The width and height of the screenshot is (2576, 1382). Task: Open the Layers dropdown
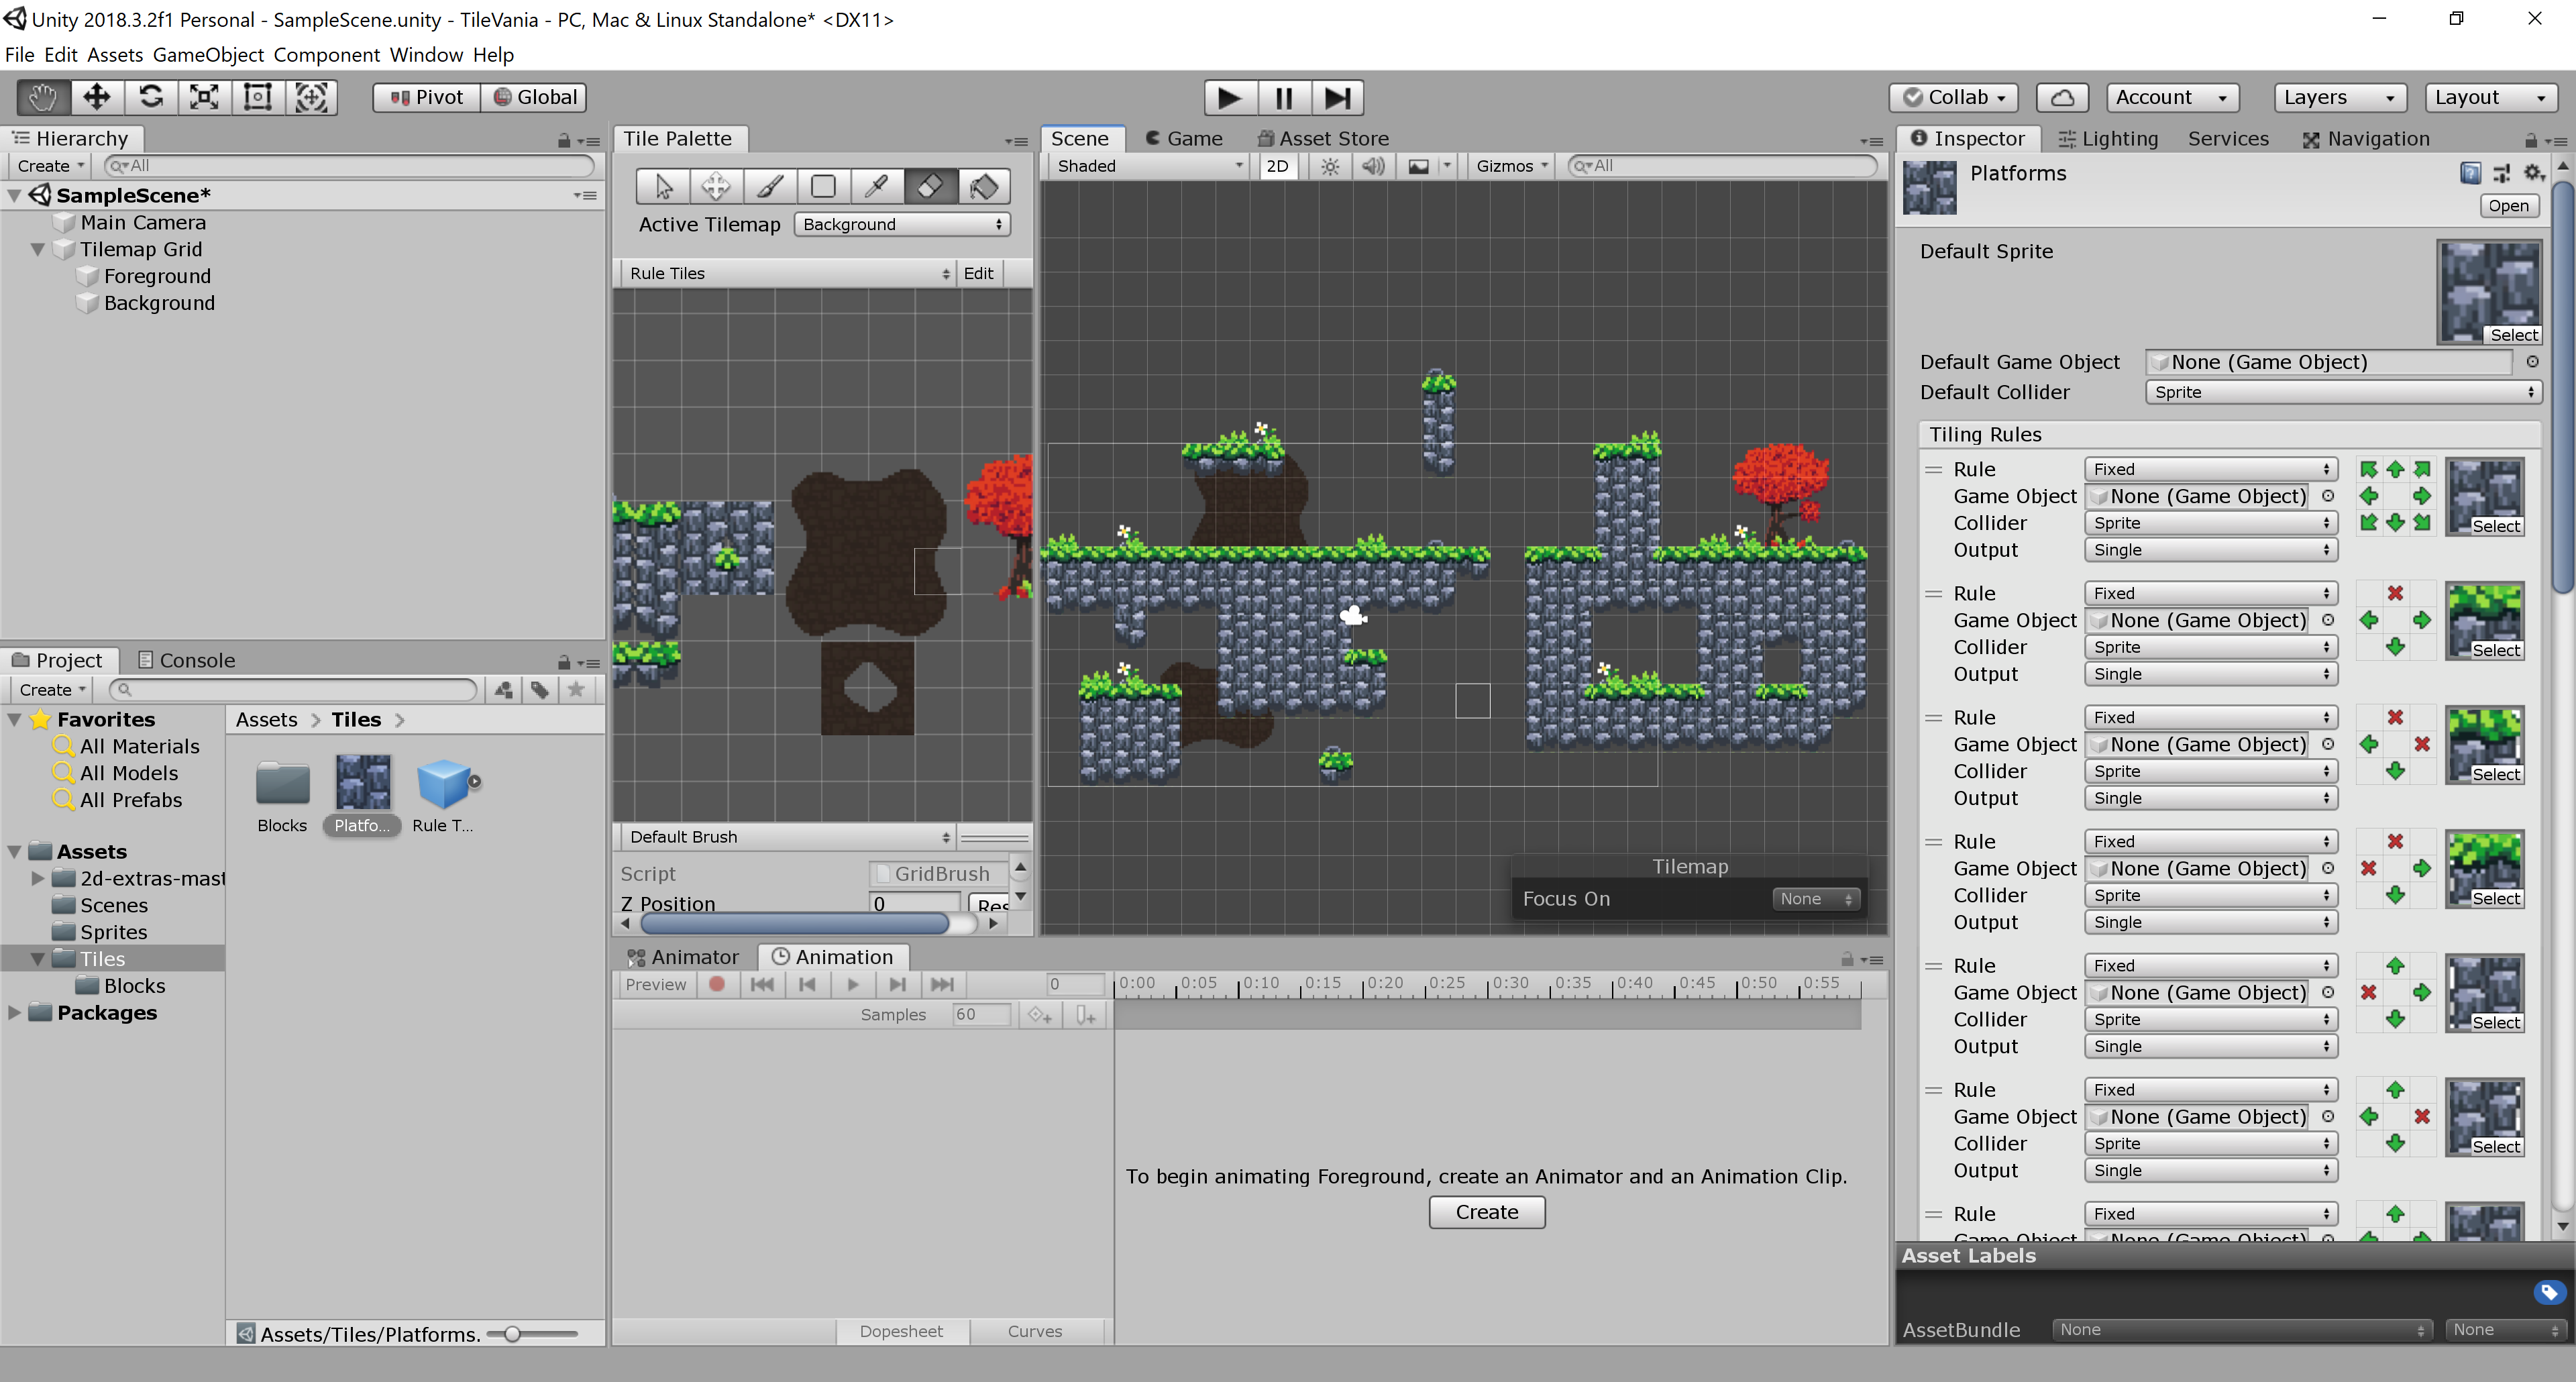click(x=2338, y=97)
